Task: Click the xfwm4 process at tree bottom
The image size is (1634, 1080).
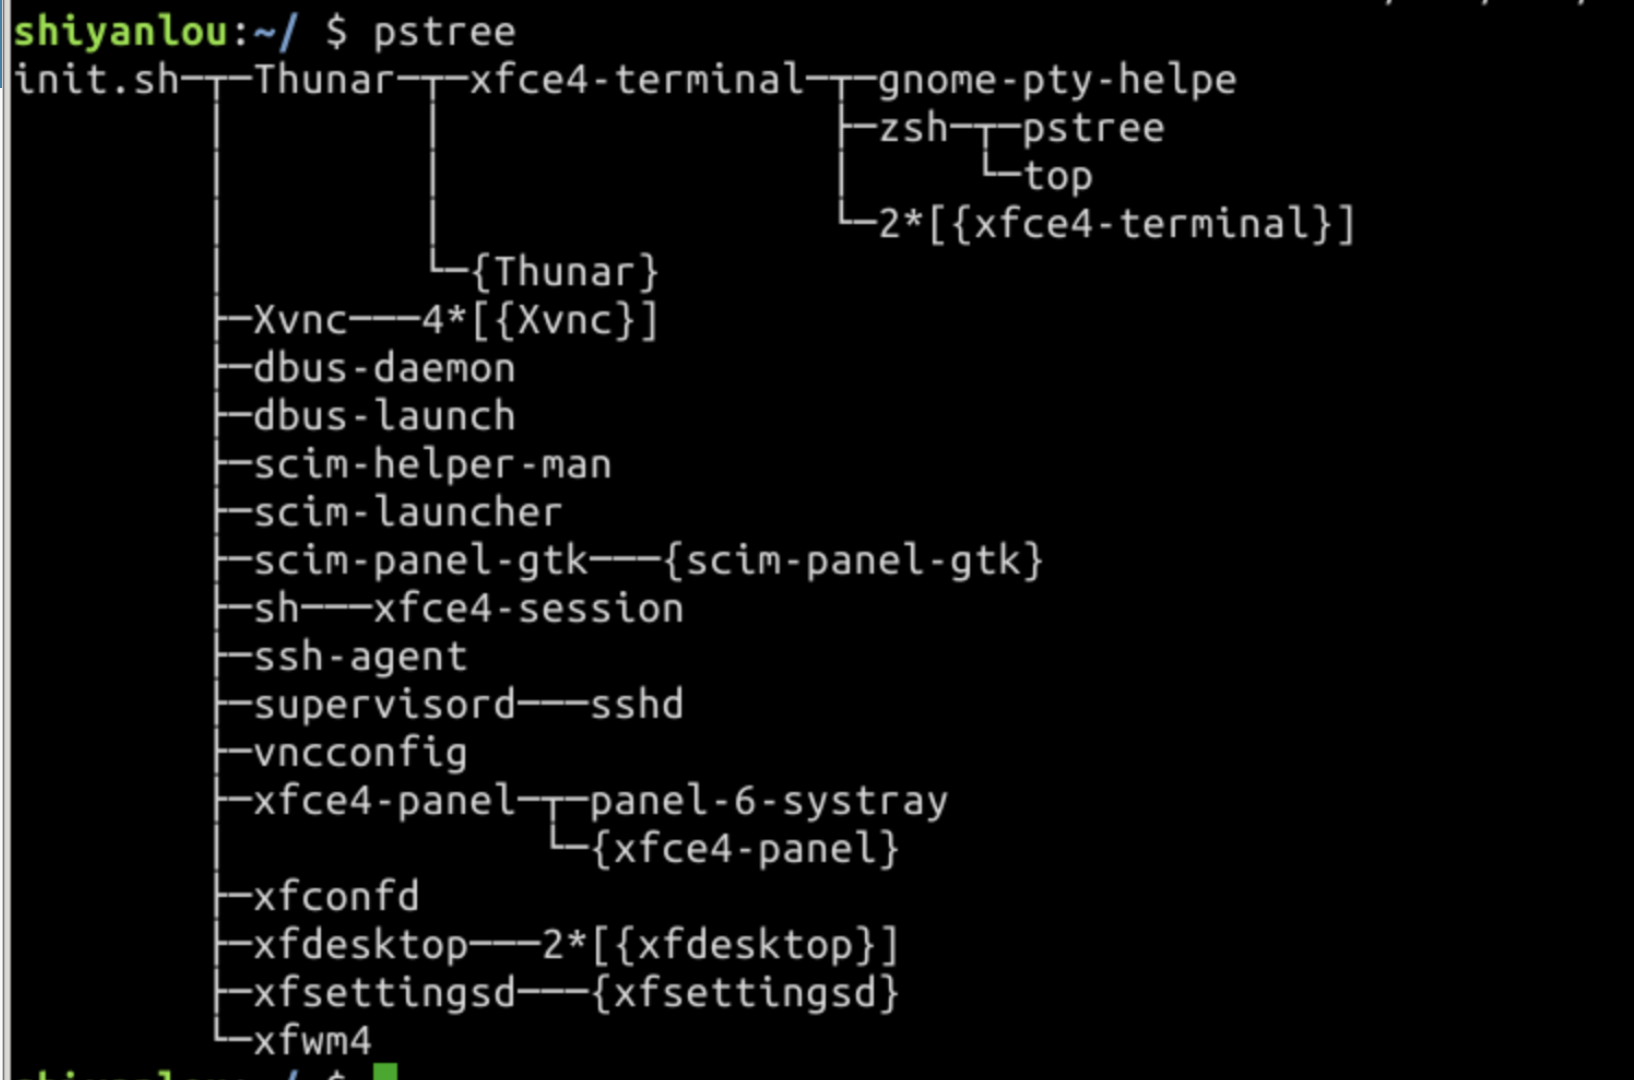Action: click(x=312, y=1041)
